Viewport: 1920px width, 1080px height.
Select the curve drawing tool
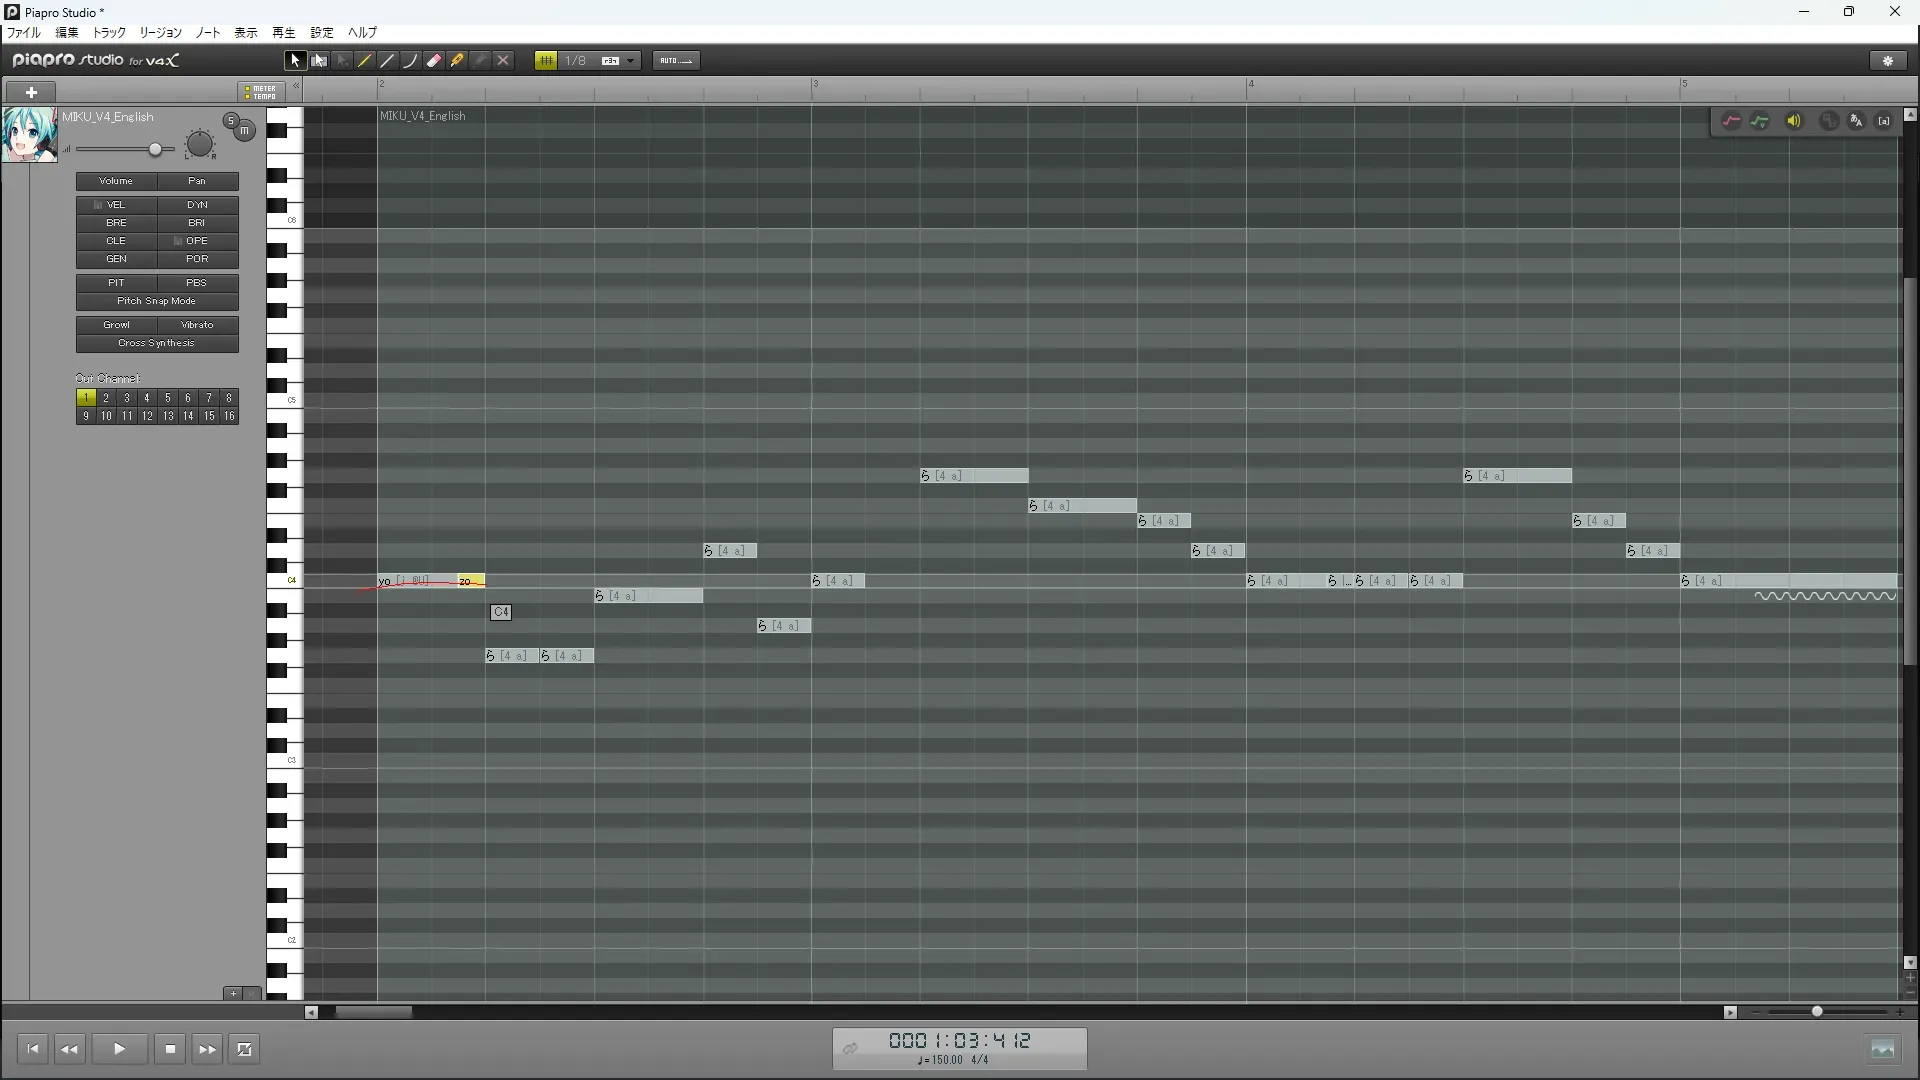coord(411,61)
